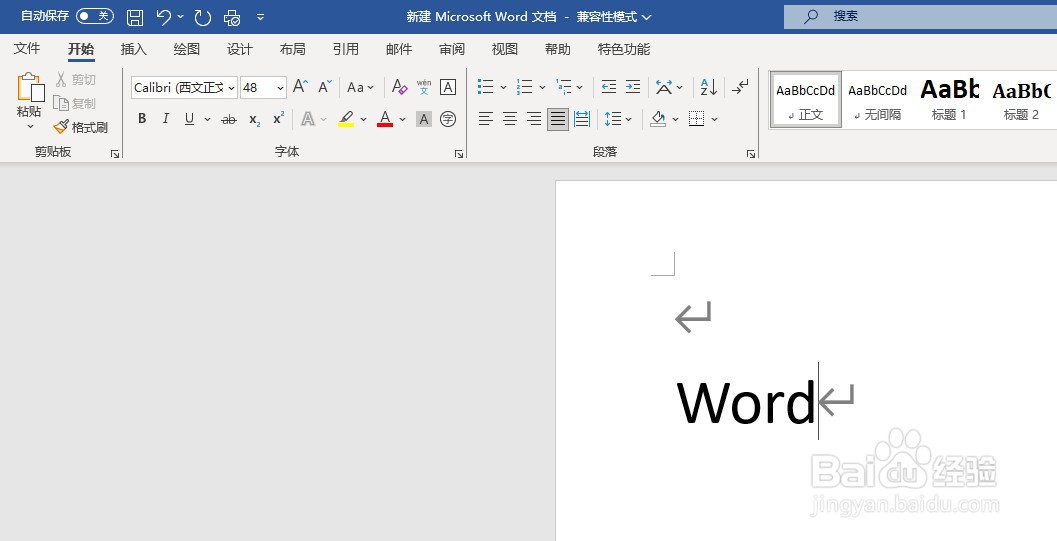The image size is (1057, 541).
Task: Switch to the 插入 tab
Action: coord(133,49)
